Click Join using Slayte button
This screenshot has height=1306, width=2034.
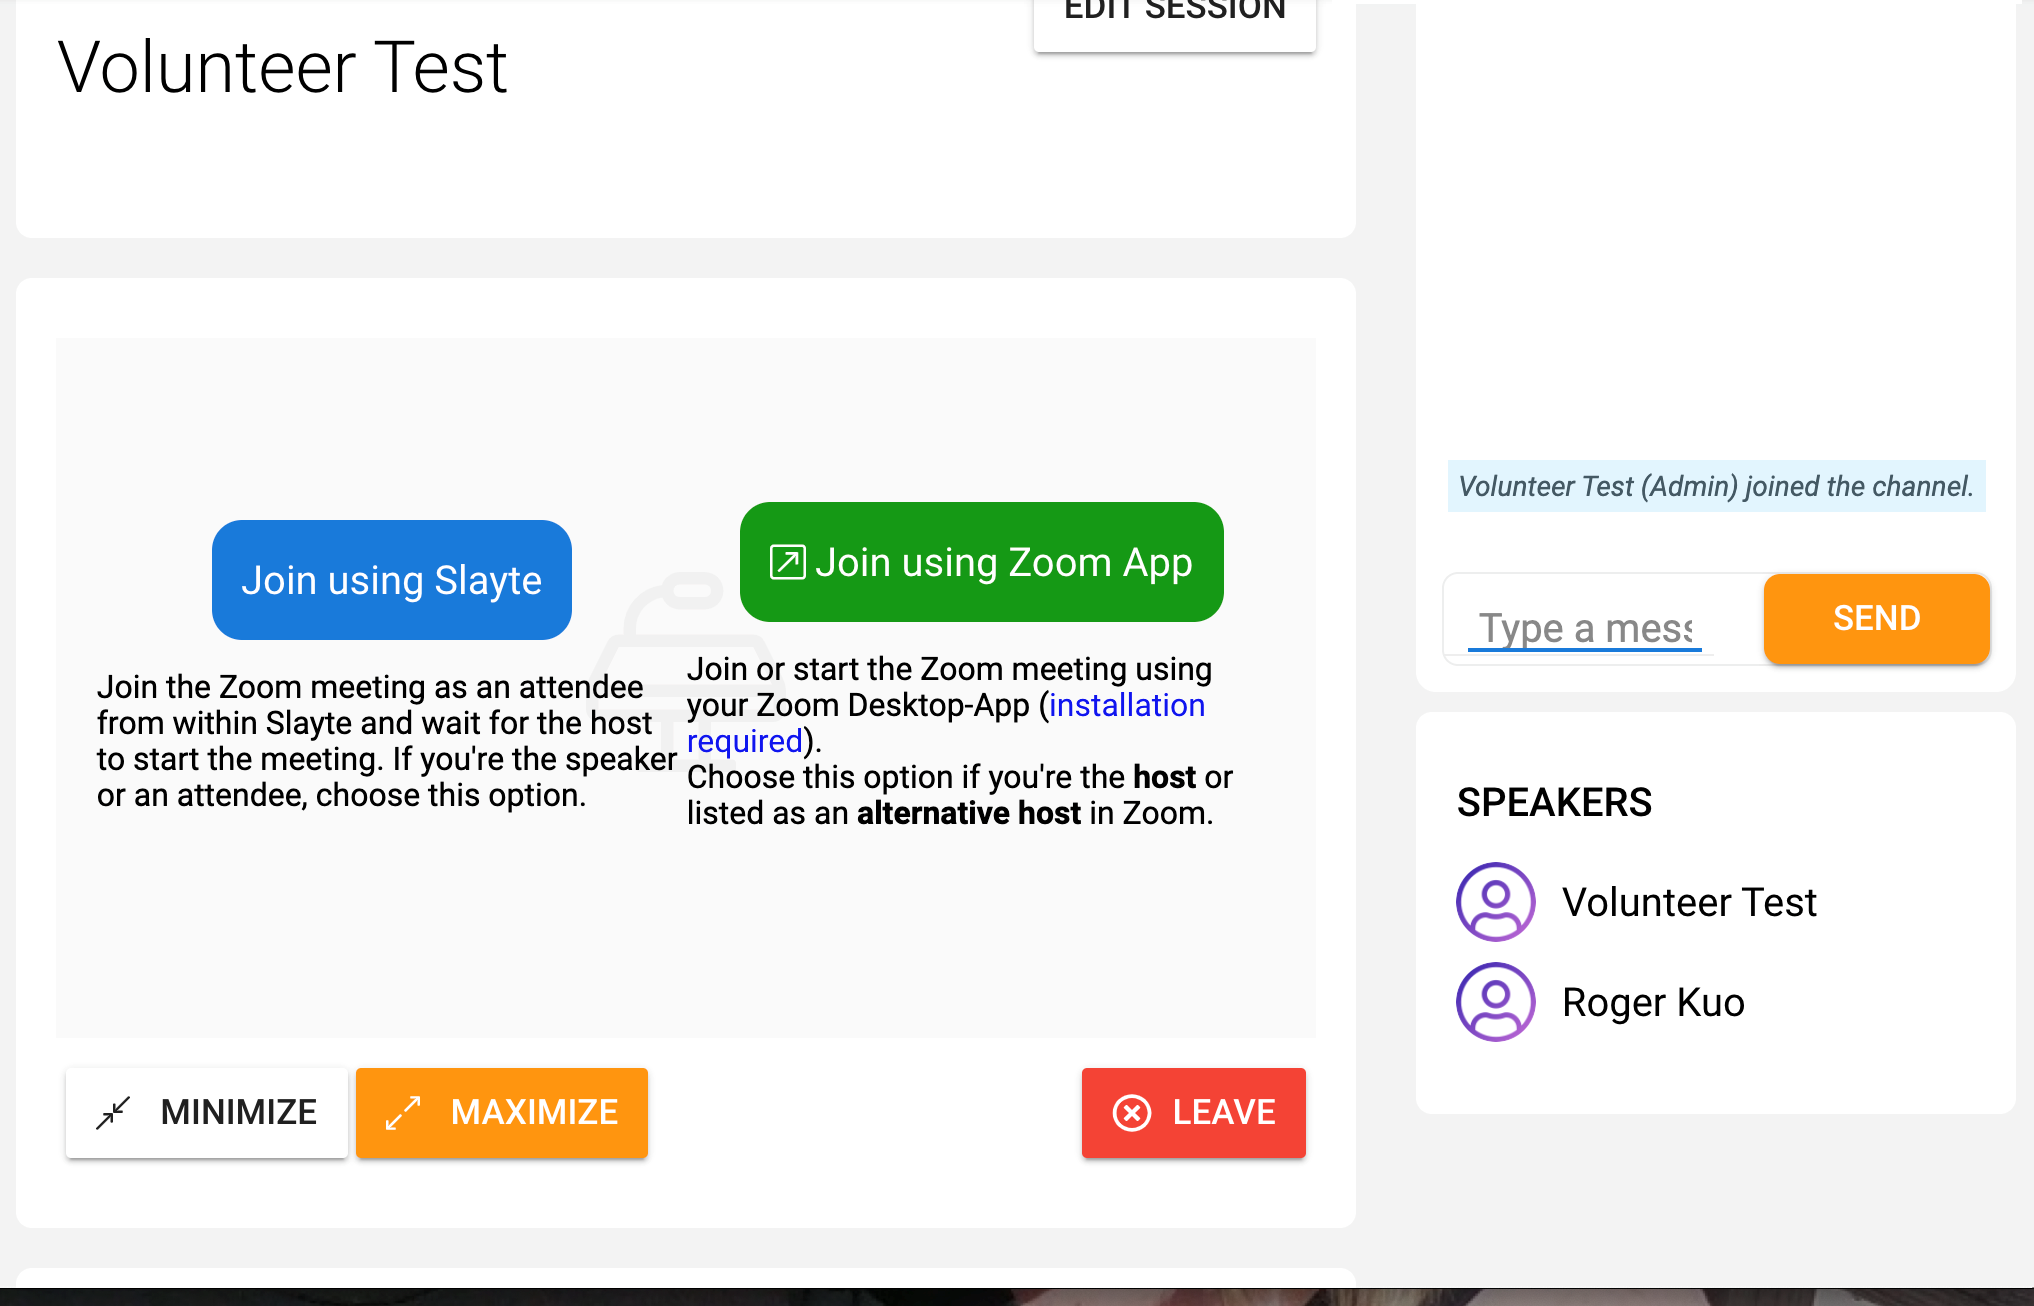click(392, 580)
